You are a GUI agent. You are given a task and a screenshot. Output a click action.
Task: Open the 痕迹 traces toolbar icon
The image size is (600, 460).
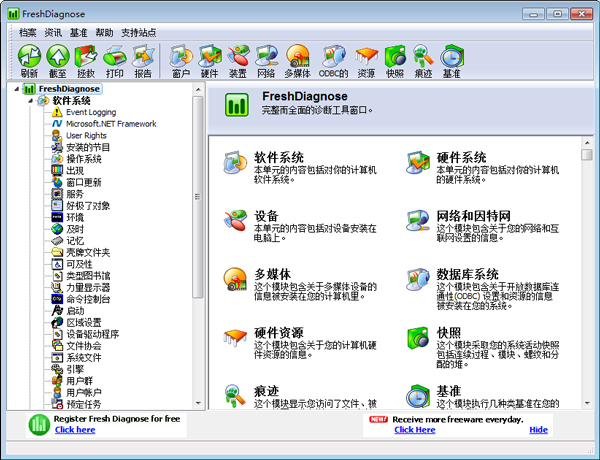coord(423,62)
